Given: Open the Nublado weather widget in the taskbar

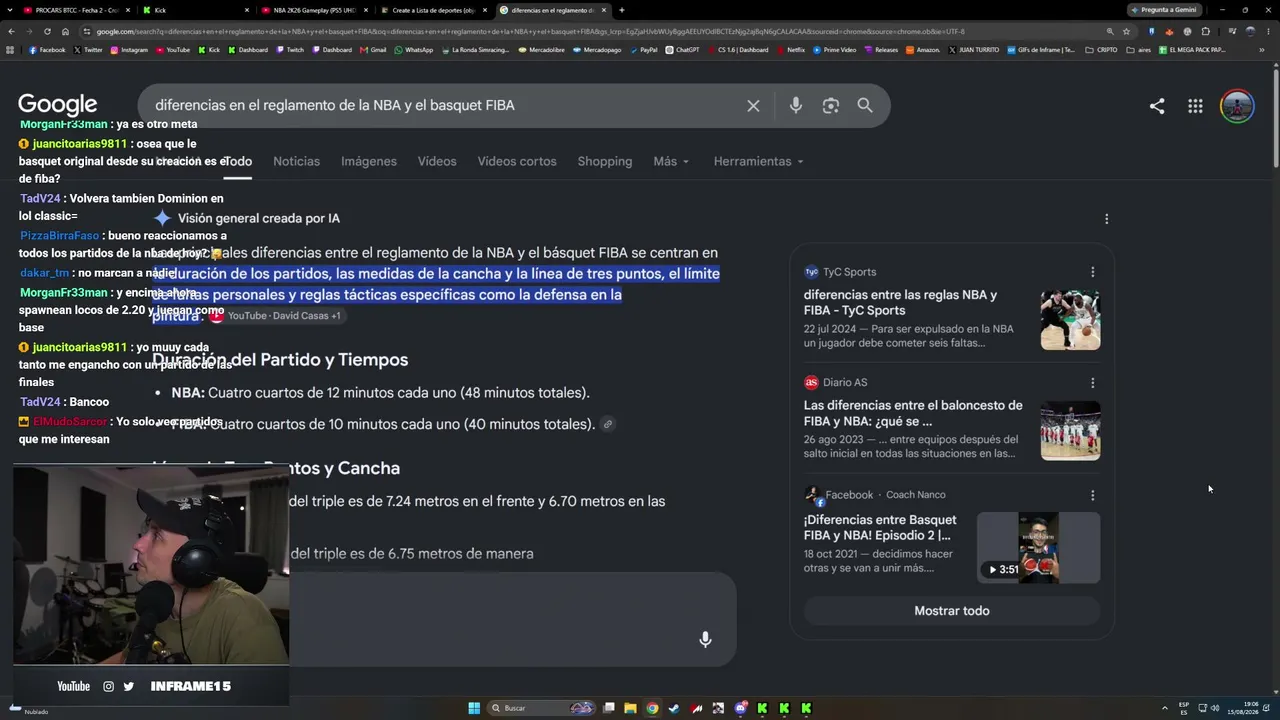Looking at the screenshot, I should click(x=28, y=710).
